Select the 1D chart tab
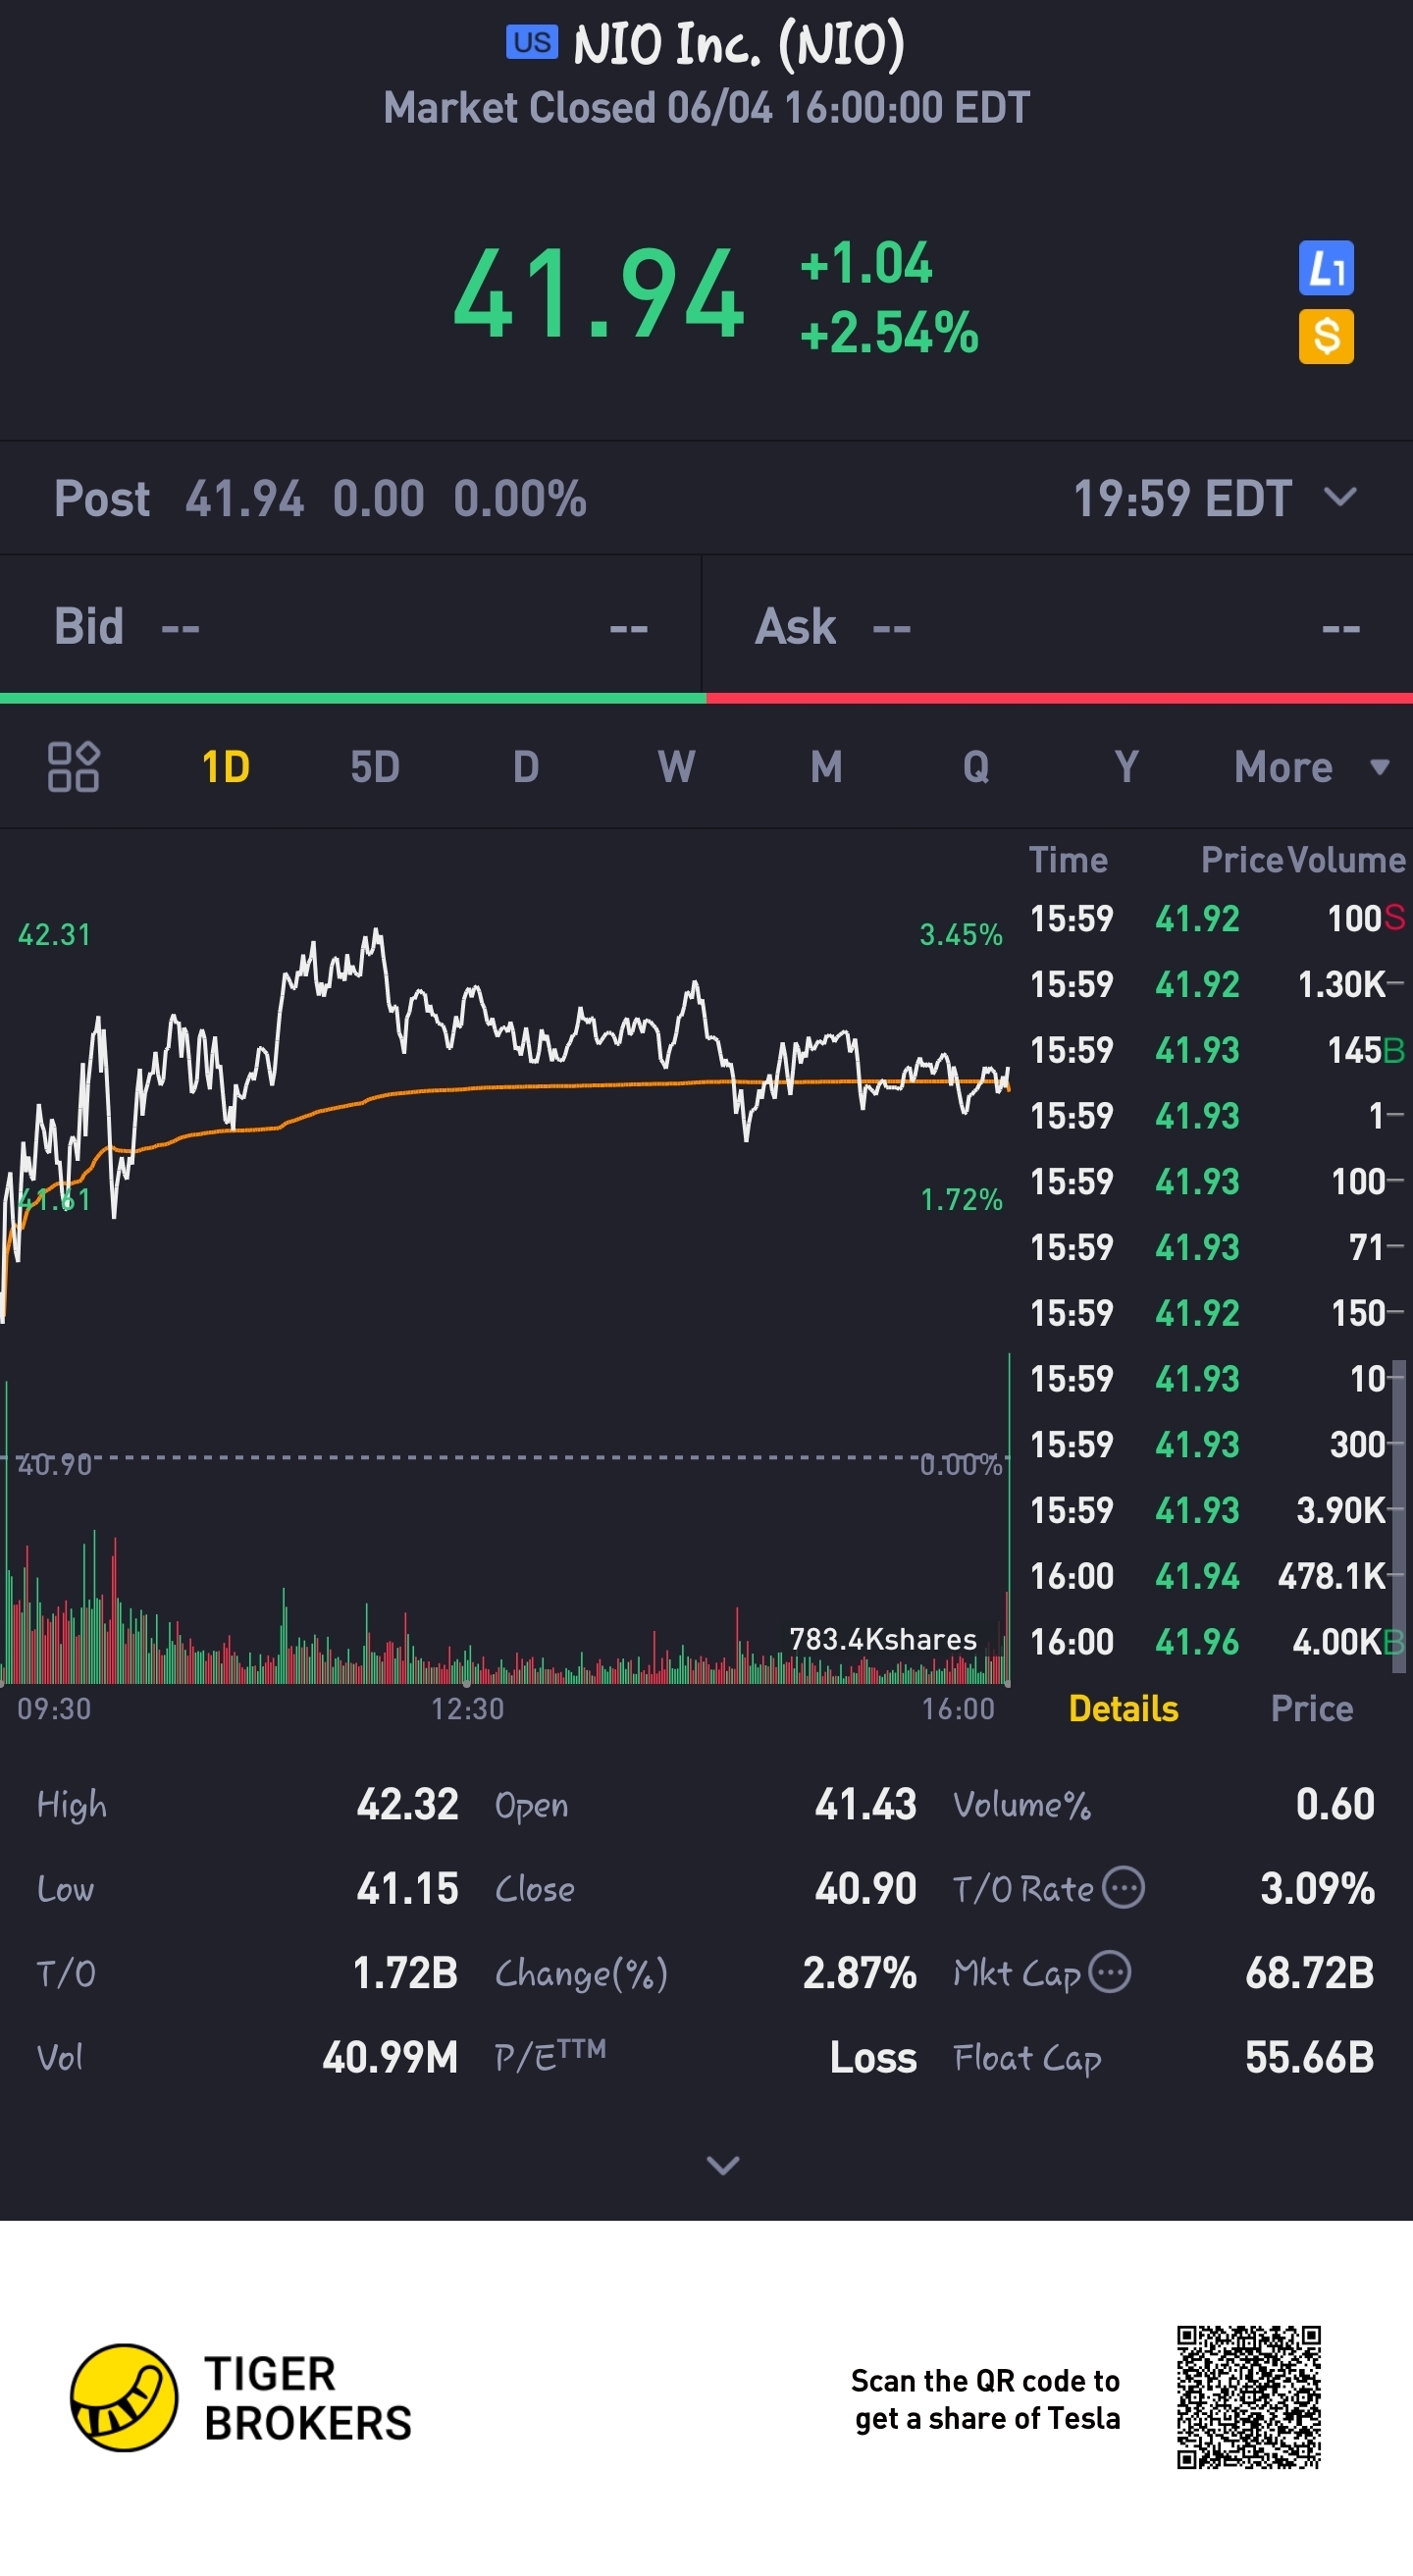Viewport: 1413px width, 2576px height. (226, 767)
